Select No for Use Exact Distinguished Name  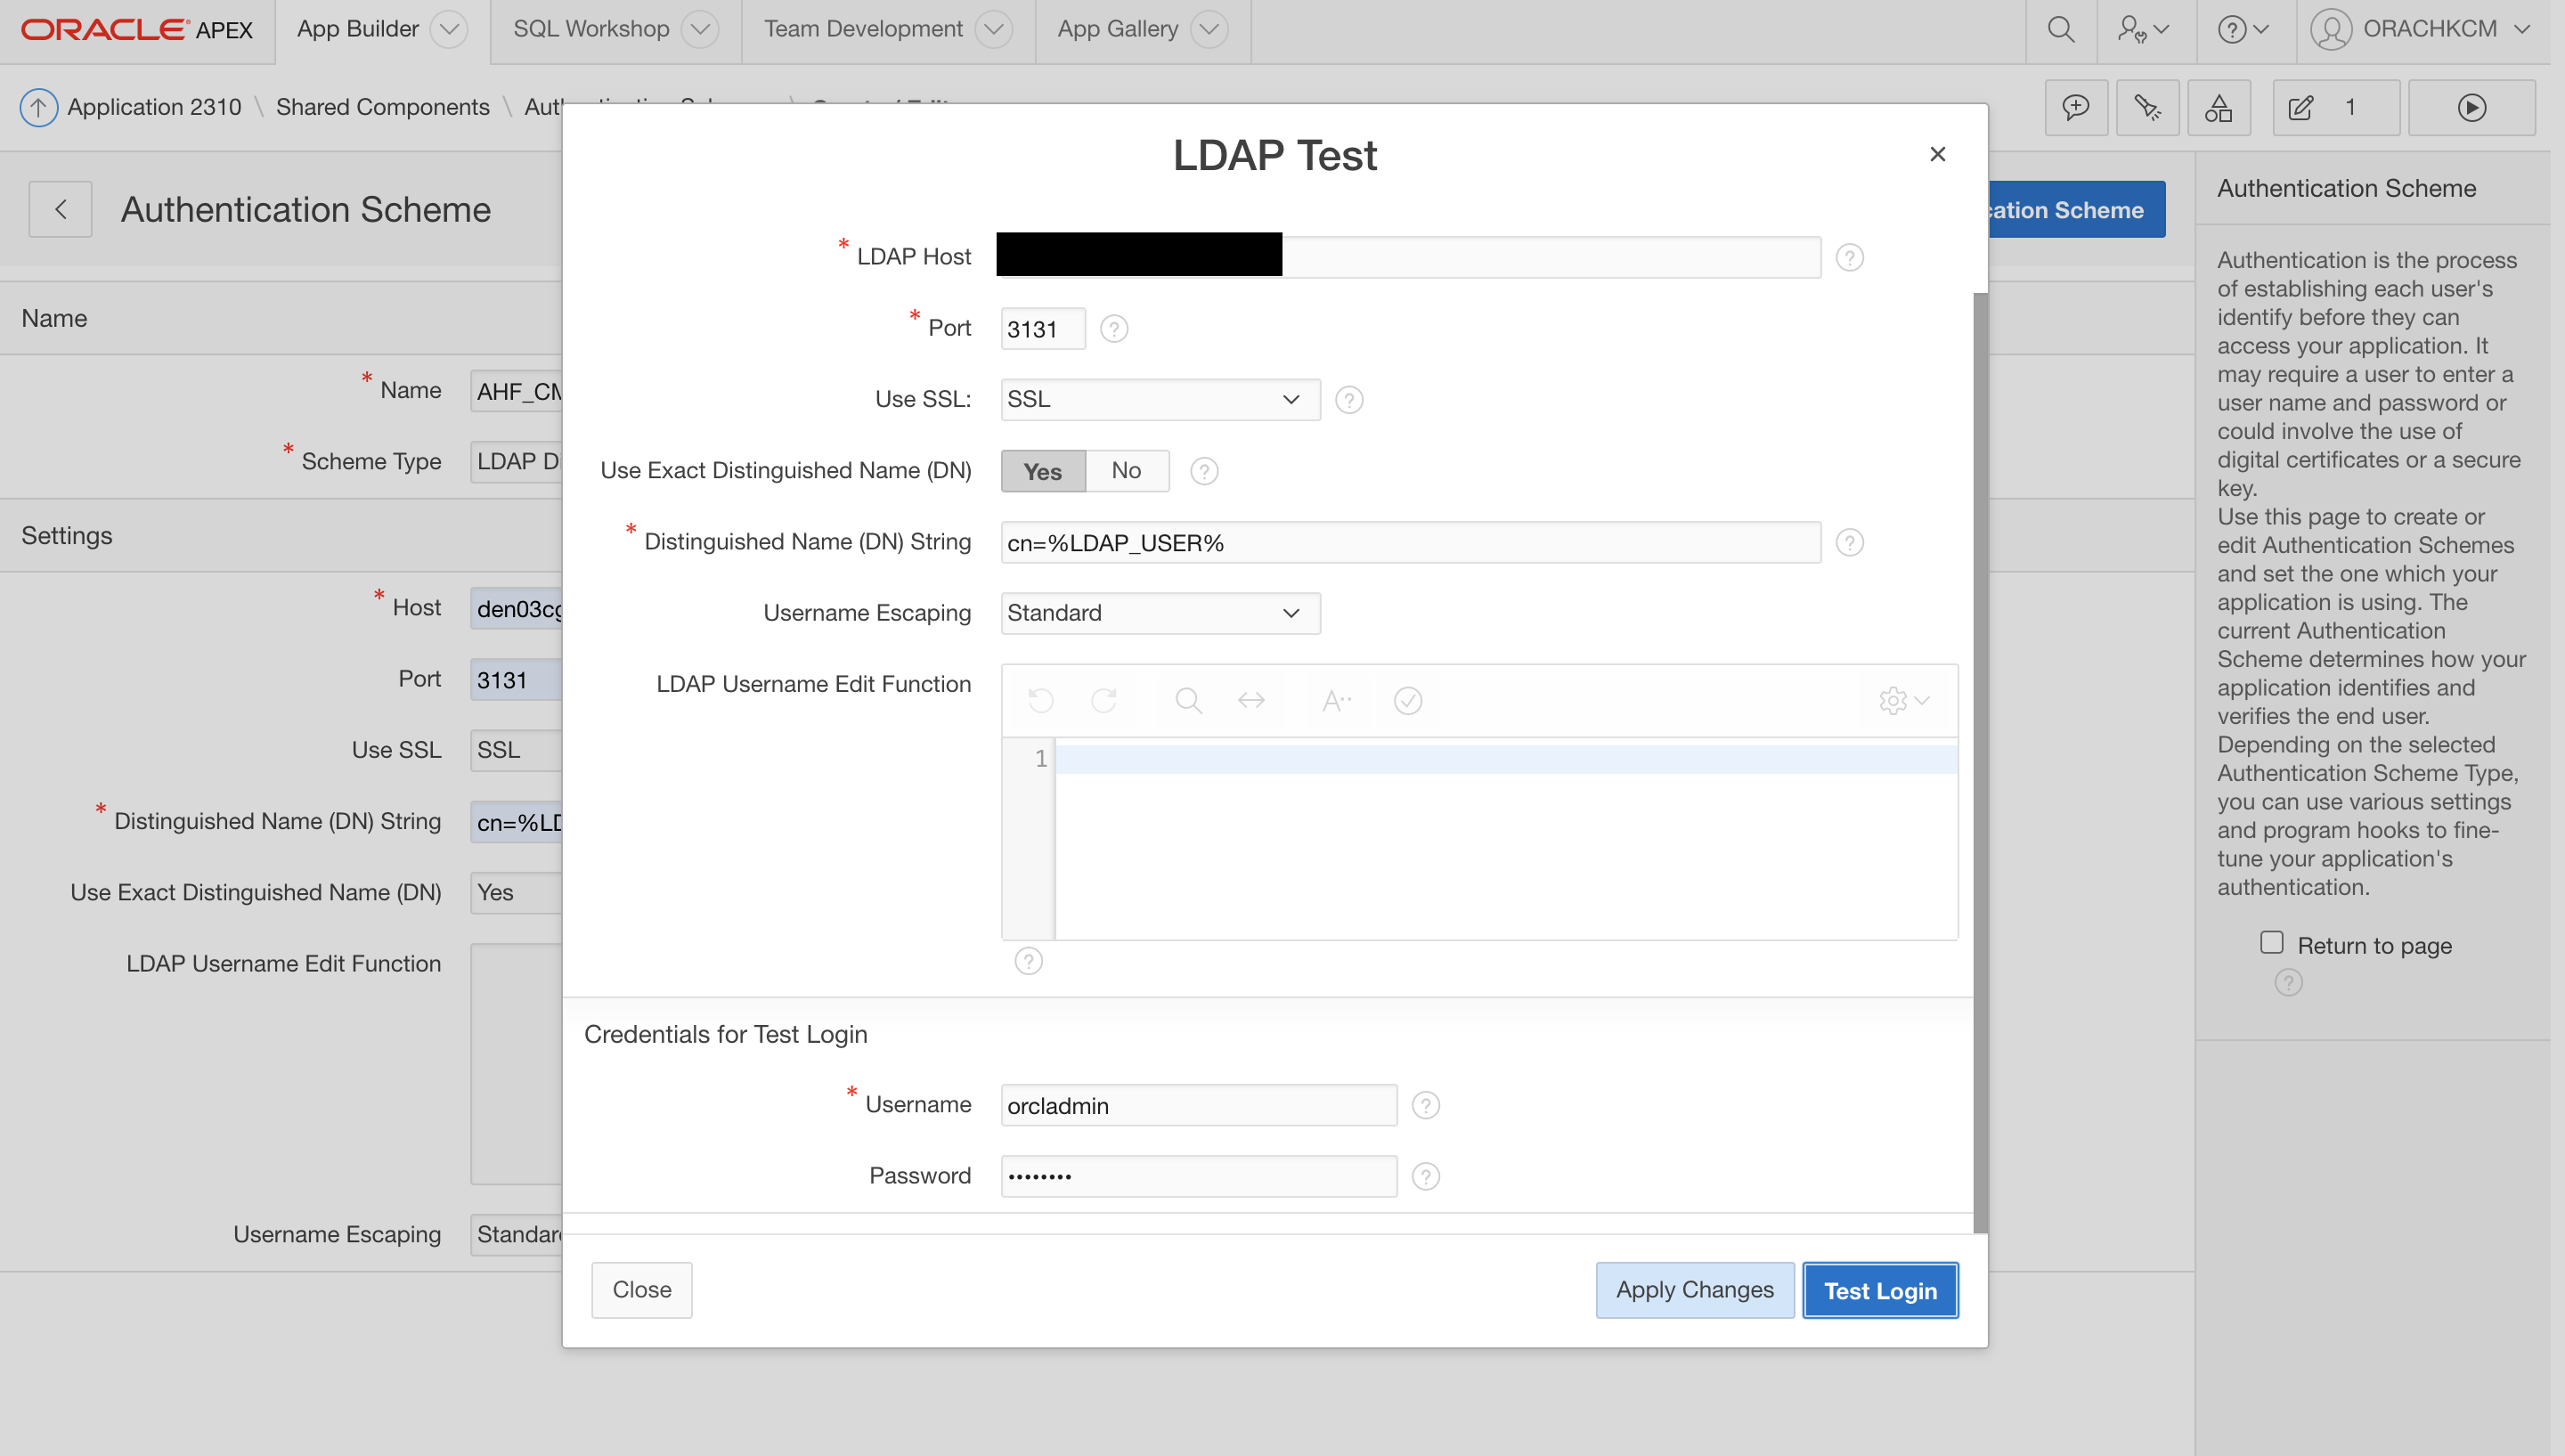1126,471
